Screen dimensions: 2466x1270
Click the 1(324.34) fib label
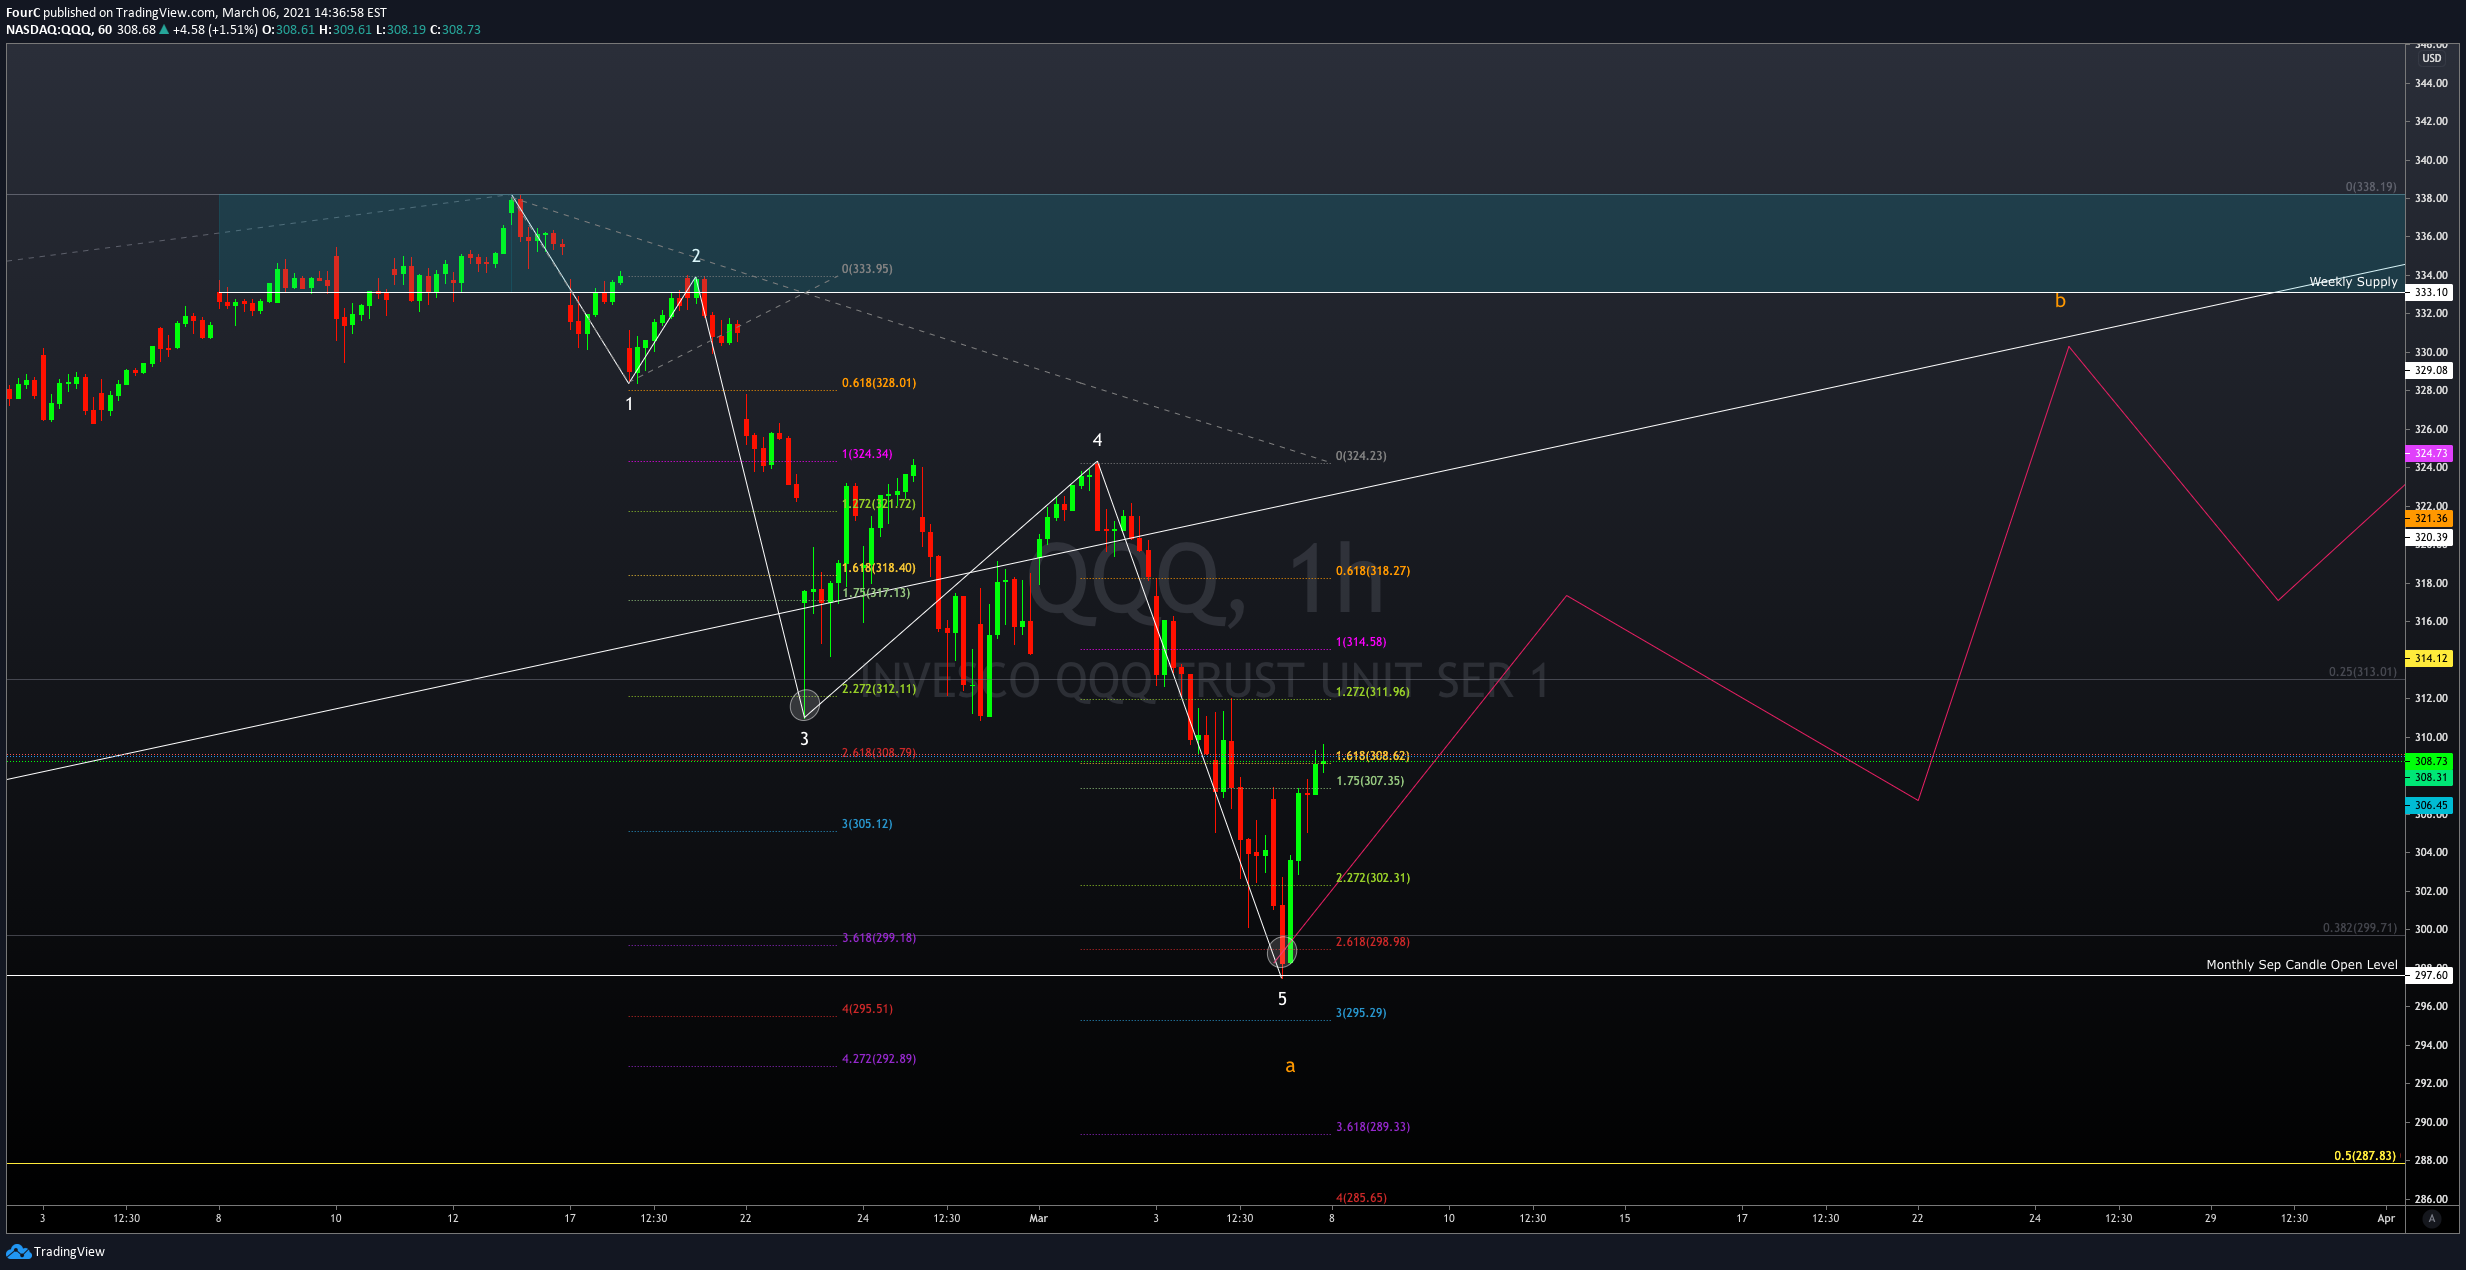coord(867,454)
